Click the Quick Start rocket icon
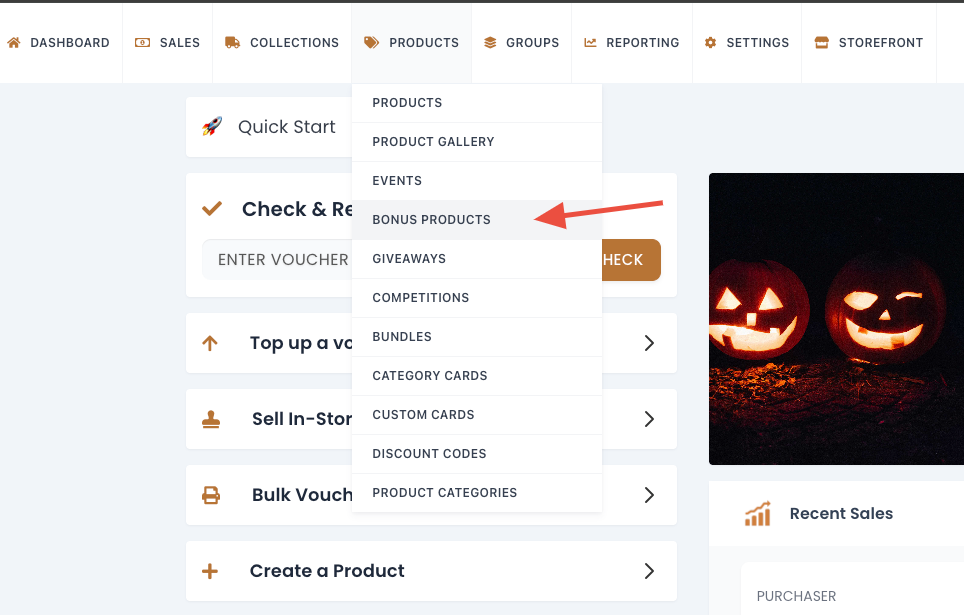Viewport: 964px width, 615px height. click(x=212, y=127)
